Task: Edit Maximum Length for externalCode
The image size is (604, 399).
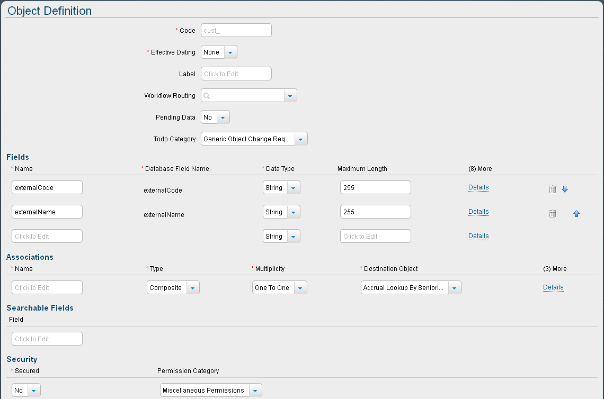Action: pos(375,188)
